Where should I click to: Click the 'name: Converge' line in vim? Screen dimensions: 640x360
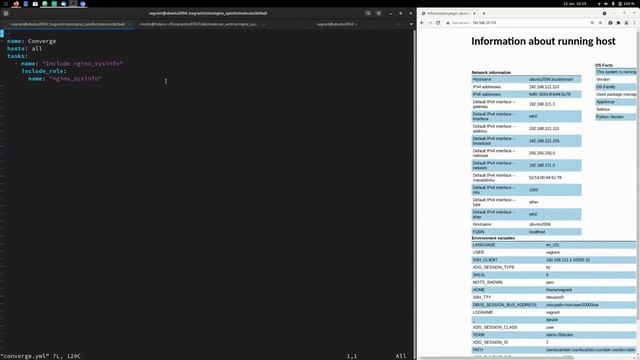[x=31, y=41]
